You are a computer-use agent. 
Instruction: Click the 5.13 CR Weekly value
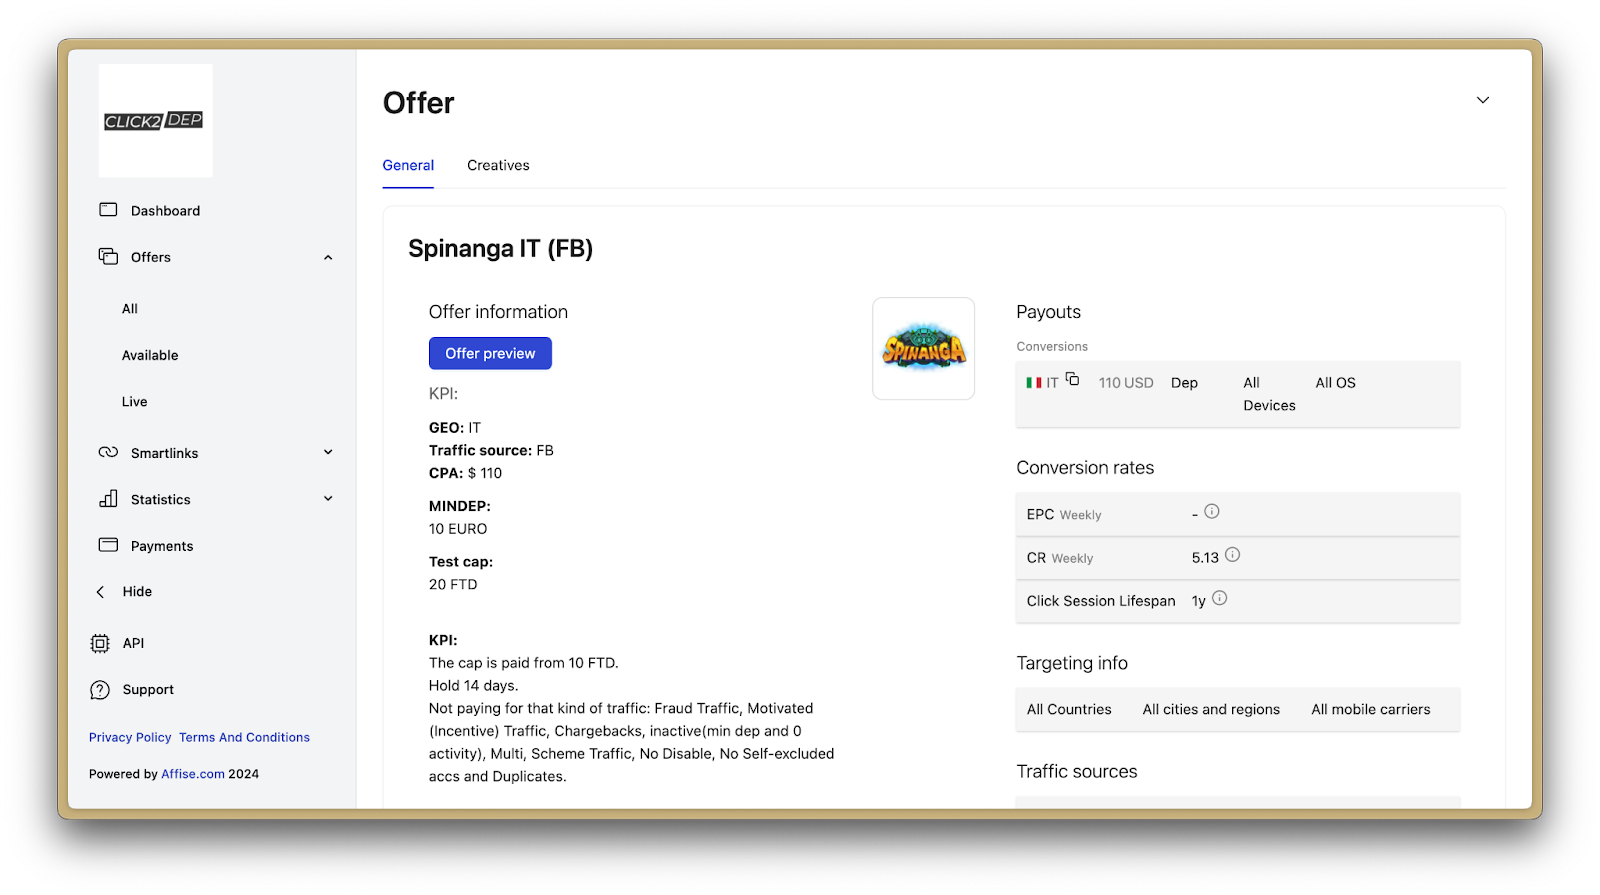click(x=1205, y=558)
